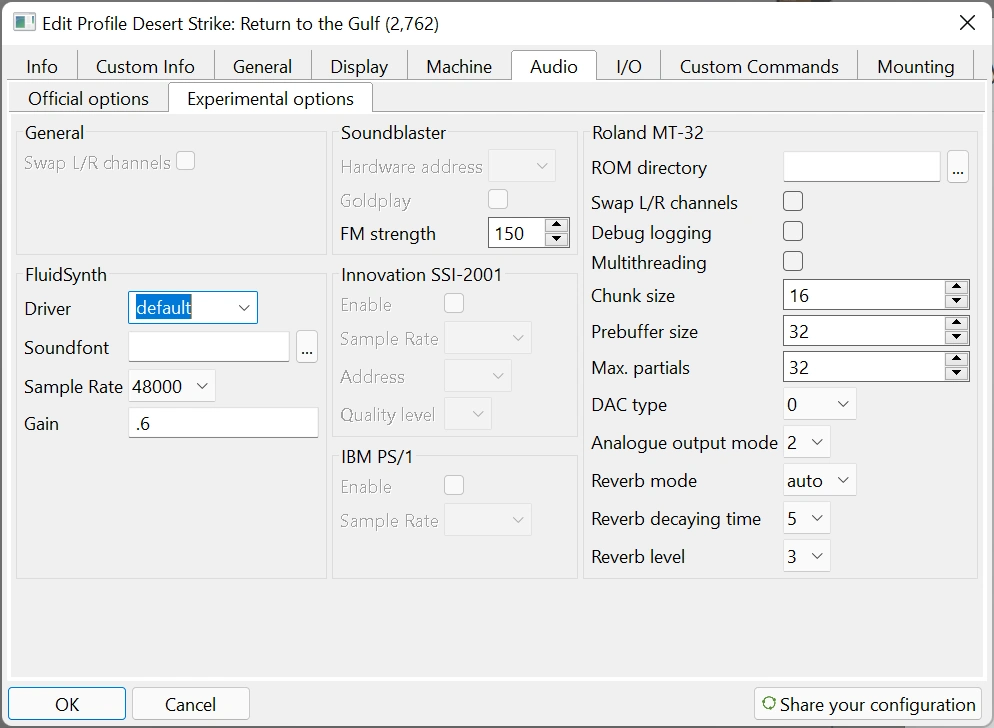Viewport: 994px width, 728px height.
Task: Toggle Debug logging checkbox
Action: (x=793, y=232)
